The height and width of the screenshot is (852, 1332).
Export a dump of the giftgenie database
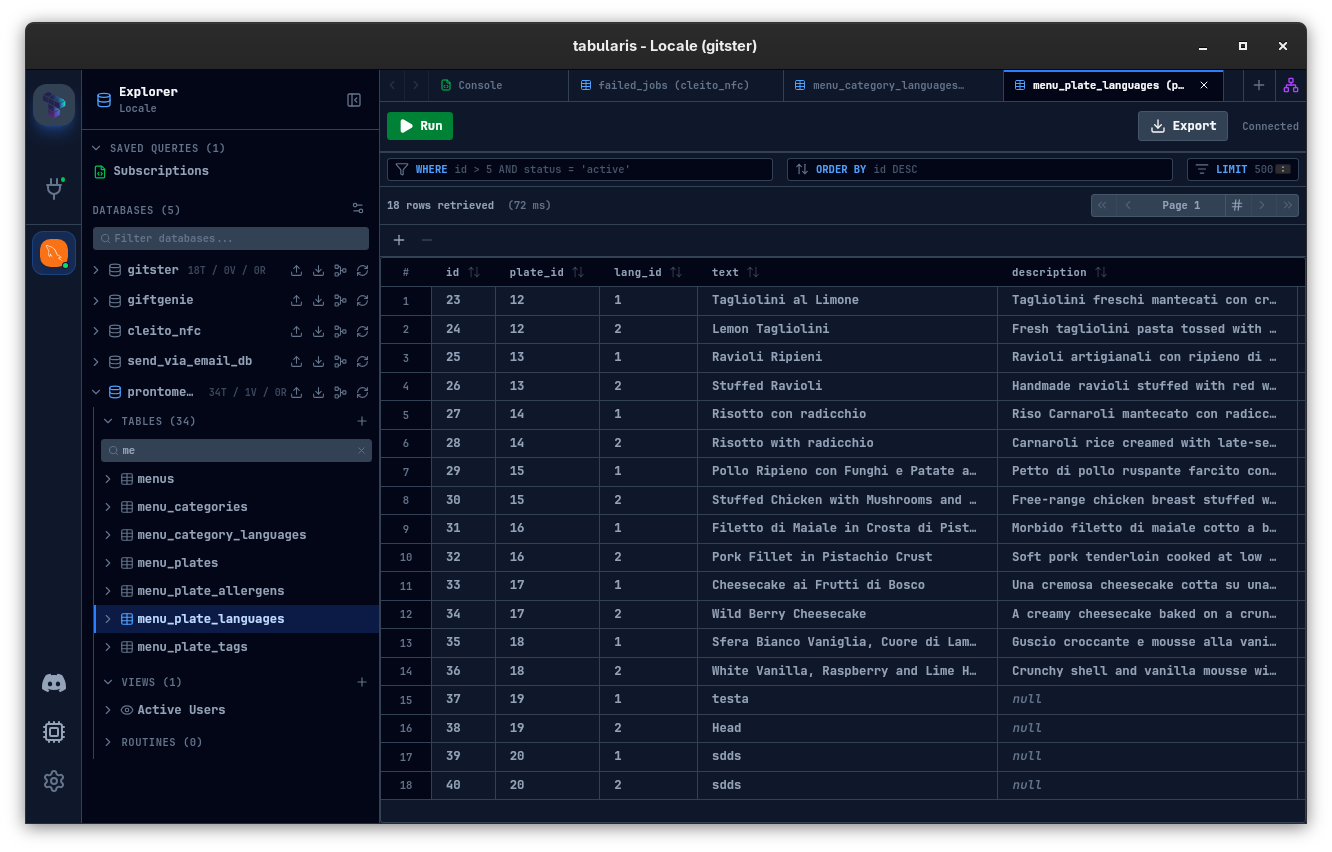pyautogui.click(x=296, y=300)
